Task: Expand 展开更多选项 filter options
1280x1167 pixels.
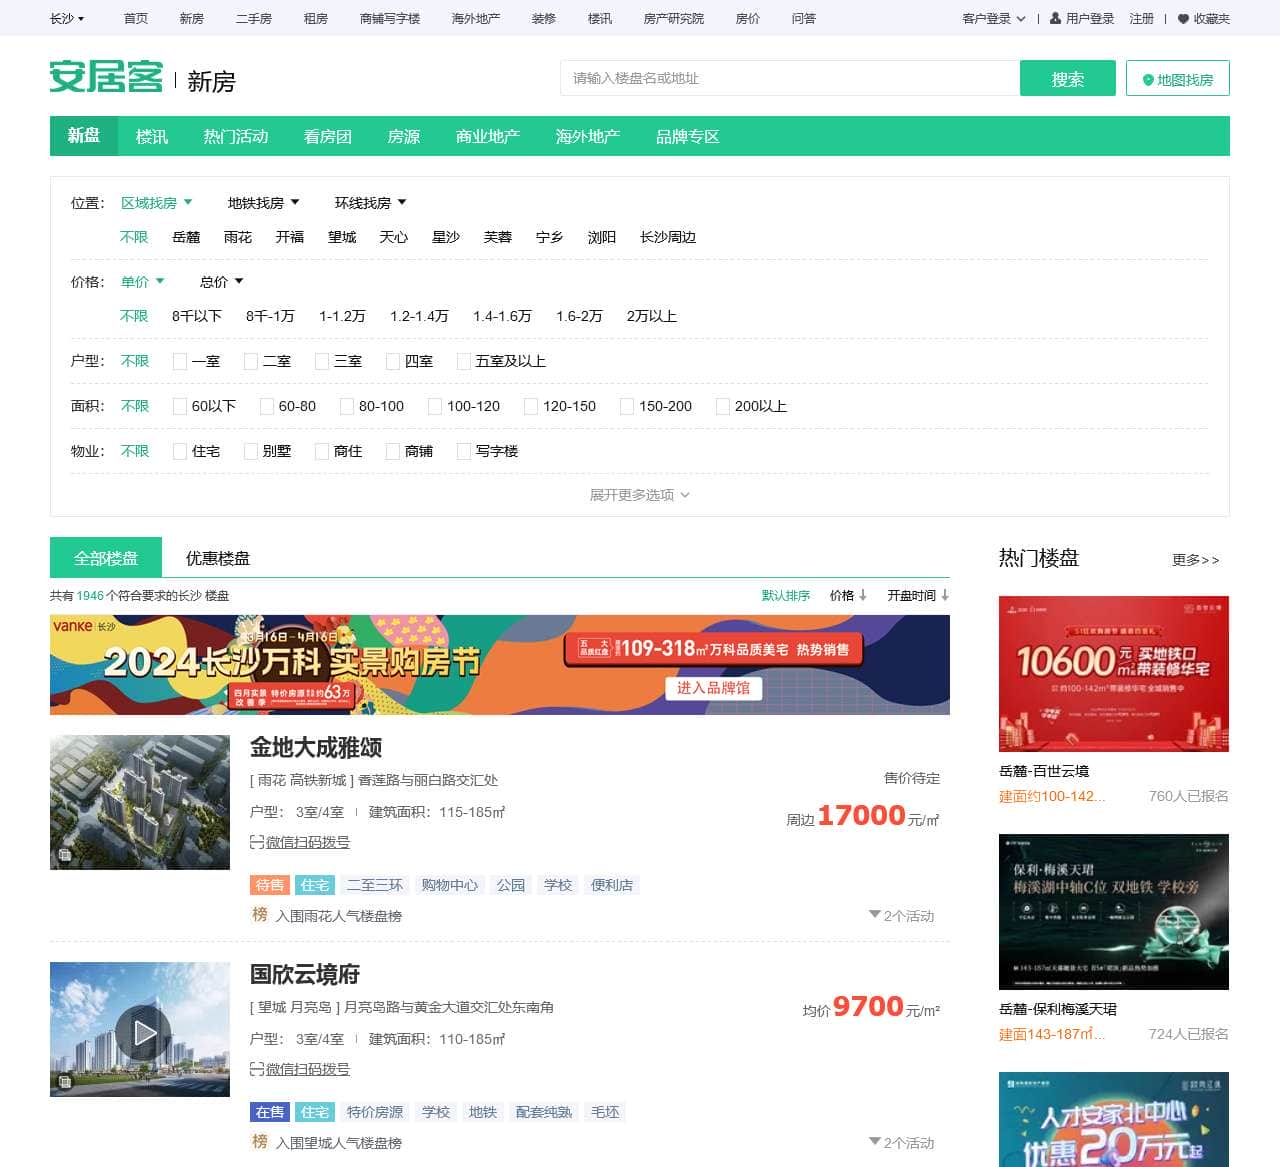Action: pyautogui.click(x=640, y=495)
